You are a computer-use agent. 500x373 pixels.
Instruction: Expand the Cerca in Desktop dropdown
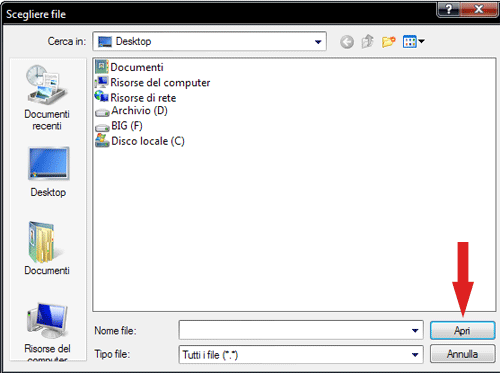pyautogui.click(x=318, y=42)
